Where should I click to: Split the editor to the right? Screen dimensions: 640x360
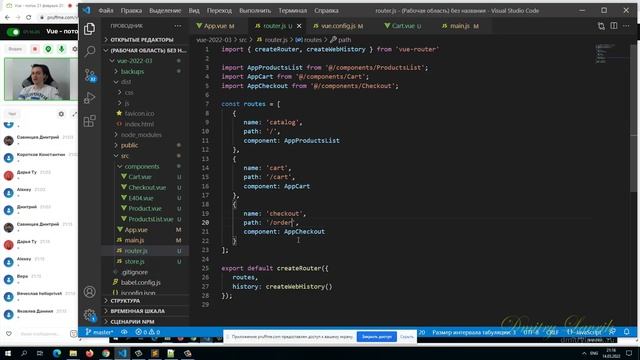(613, 26)
